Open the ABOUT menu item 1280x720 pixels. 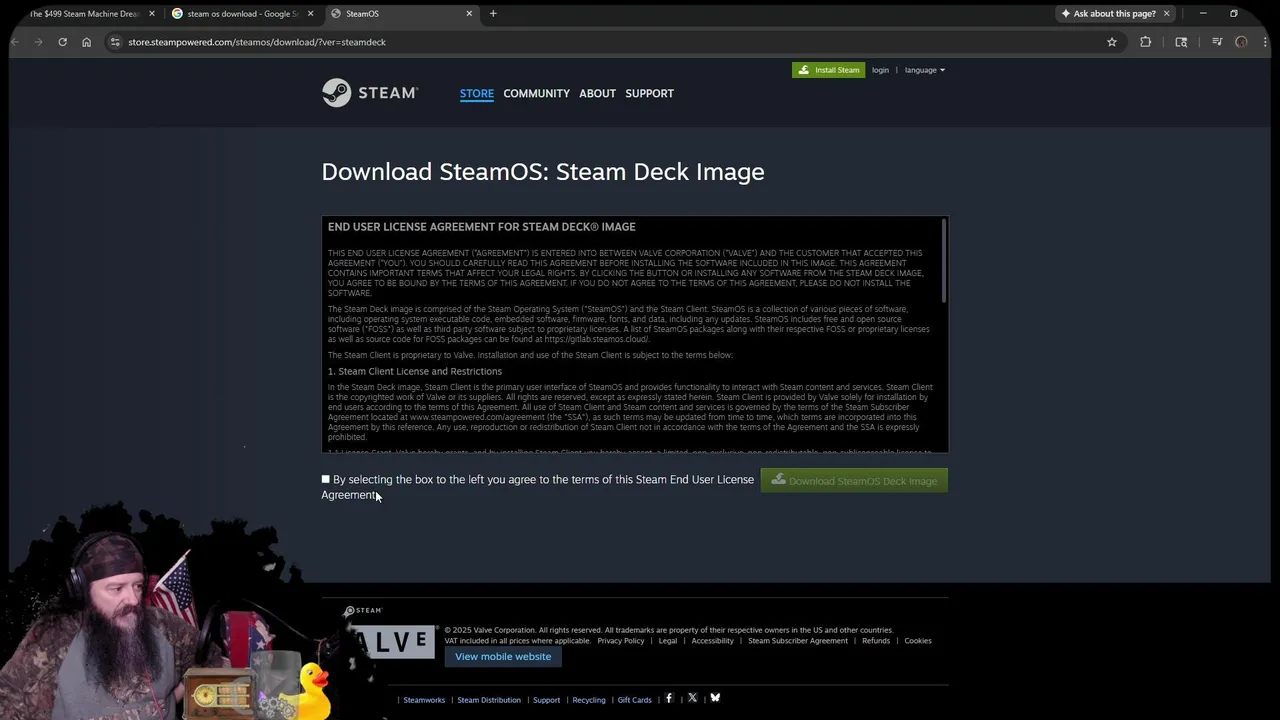pyautogui.click(x=597, y=93)
